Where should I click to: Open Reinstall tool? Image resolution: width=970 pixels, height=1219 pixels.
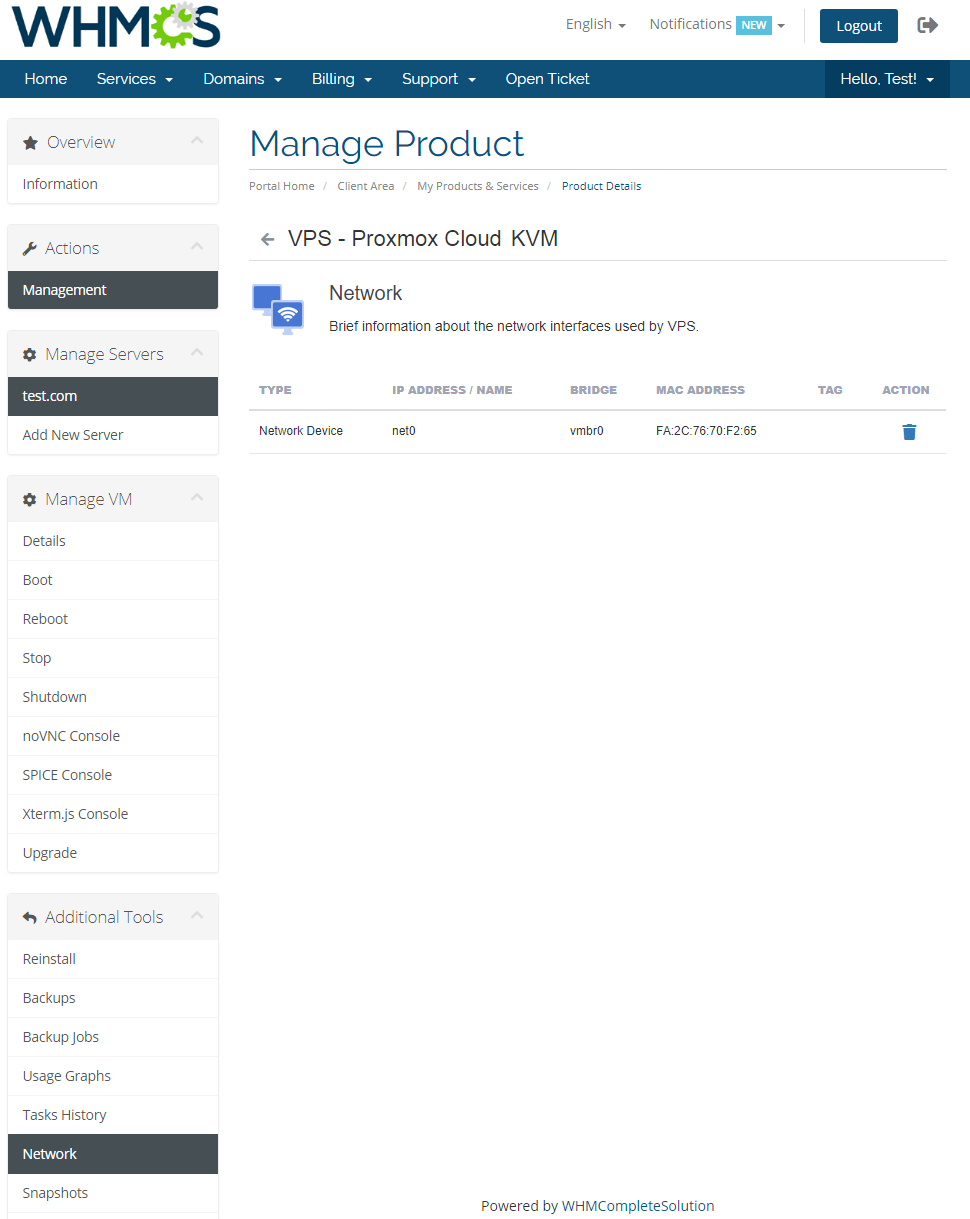coord(113,959)
